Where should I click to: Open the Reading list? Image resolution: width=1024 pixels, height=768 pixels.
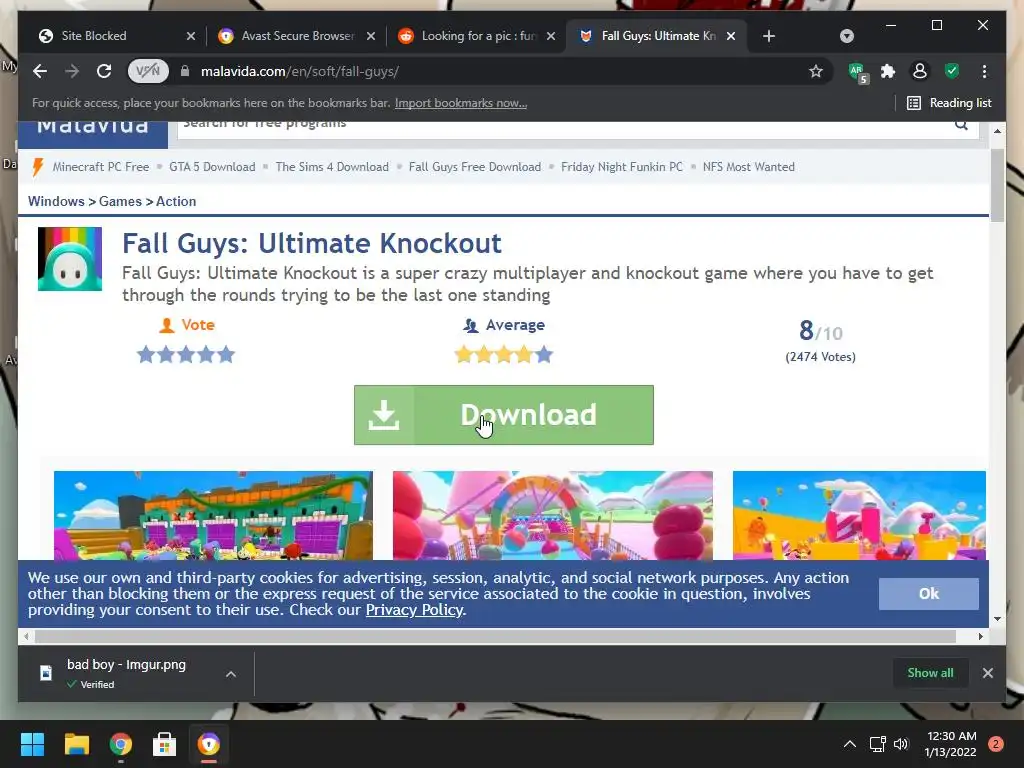[950, 103]
